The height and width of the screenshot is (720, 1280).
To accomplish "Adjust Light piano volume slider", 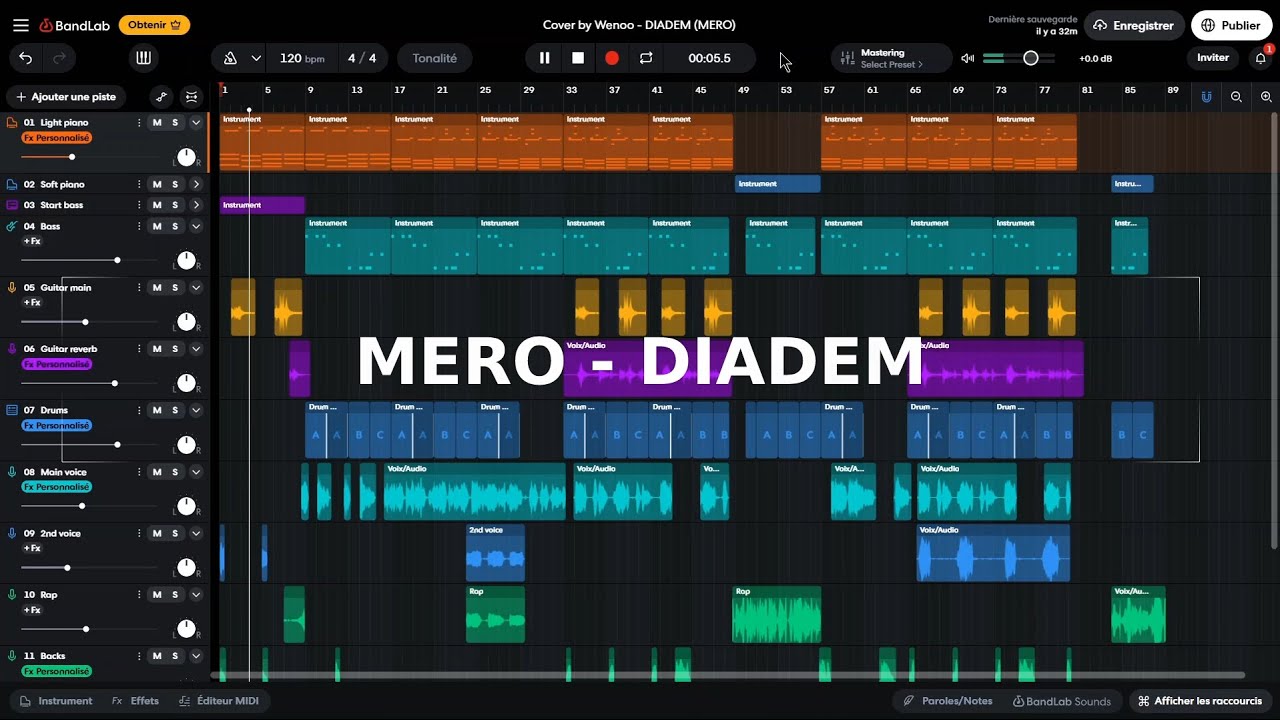I will click(x=90, y=157).
